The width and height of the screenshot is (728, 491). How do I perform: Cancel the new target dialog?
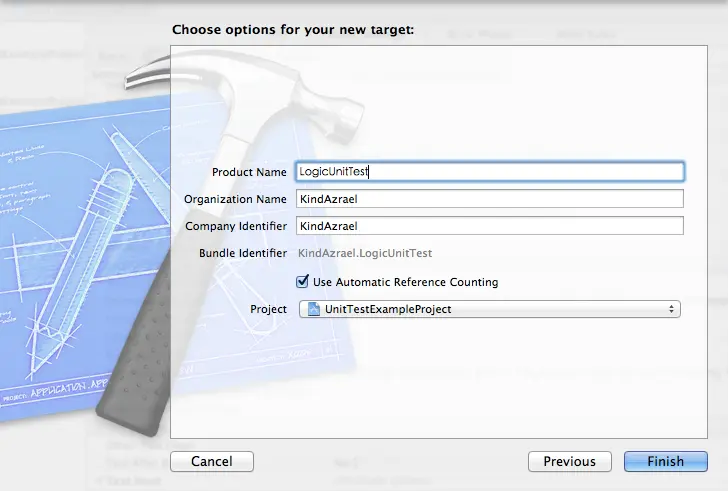click(212, 461)
